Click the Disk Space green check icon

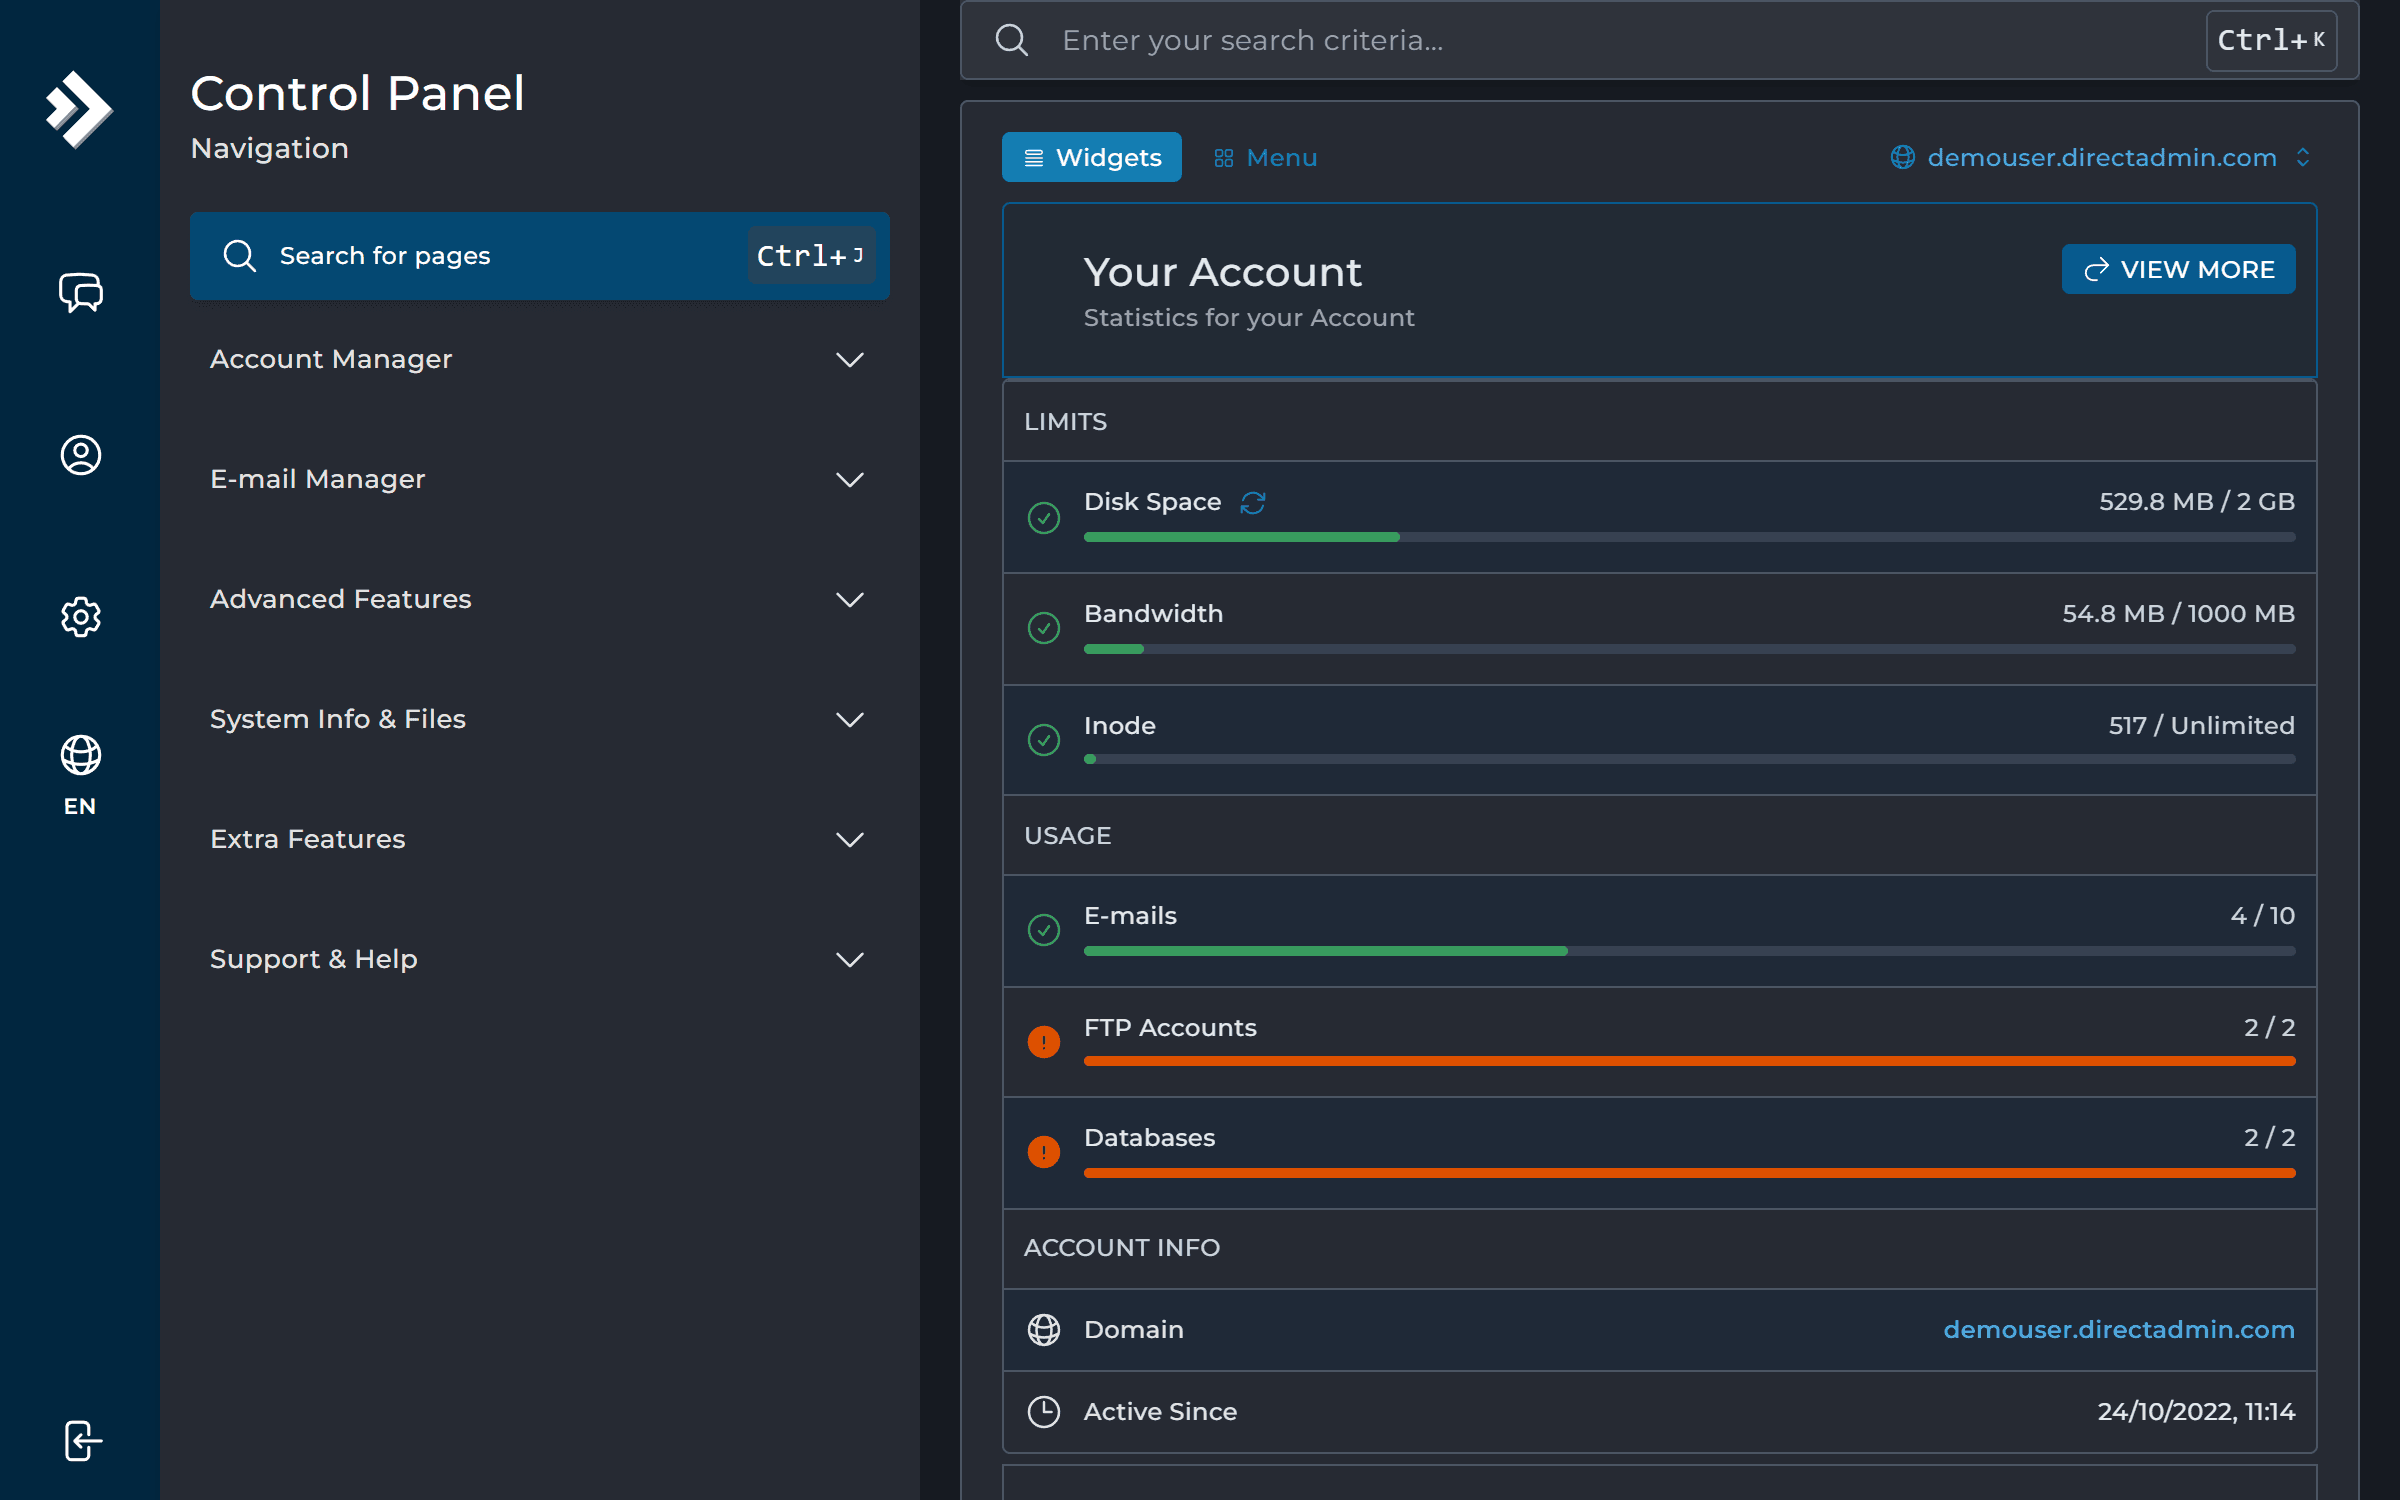(1044, 517)
